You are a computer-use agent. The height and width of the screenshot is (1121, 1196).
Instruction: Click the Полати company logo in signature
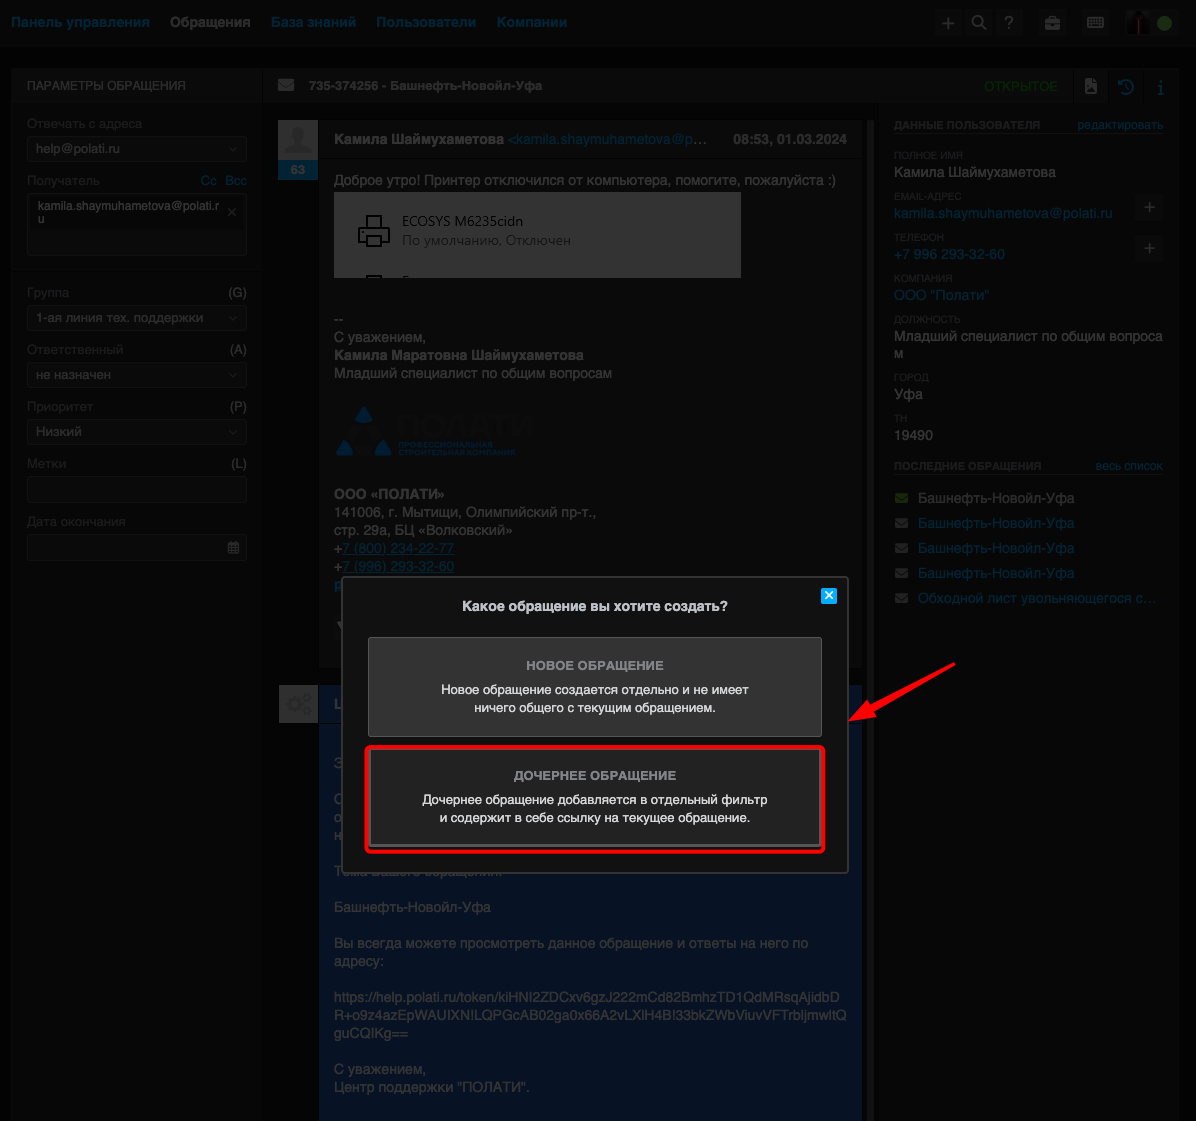click(433, 432)
